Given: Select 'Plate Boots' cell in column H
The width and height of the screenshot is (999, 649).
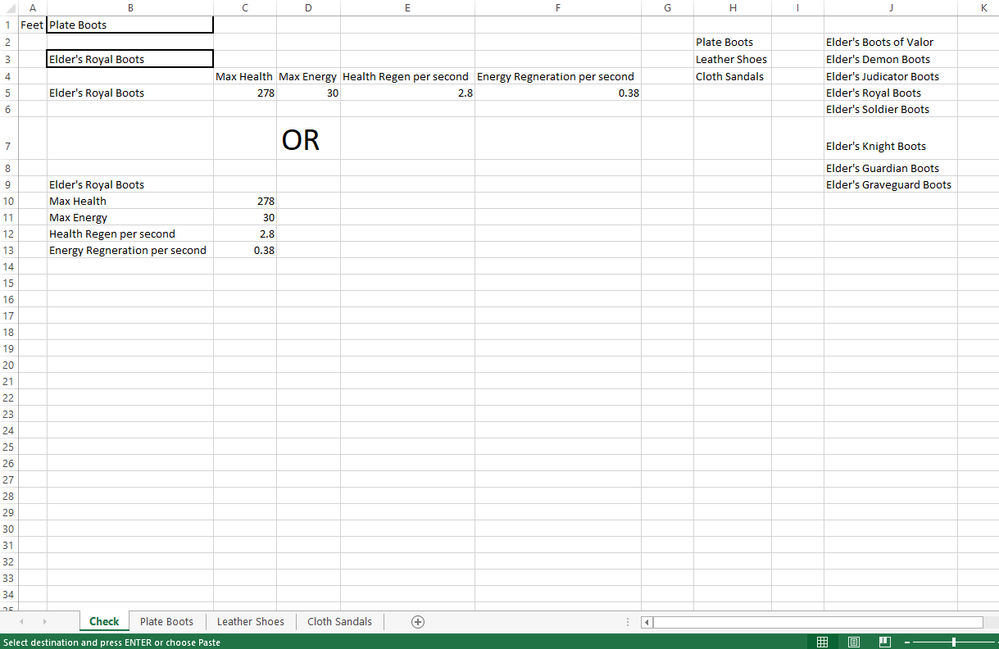Looking at the screenshot, I should click(x=733, y=42).
